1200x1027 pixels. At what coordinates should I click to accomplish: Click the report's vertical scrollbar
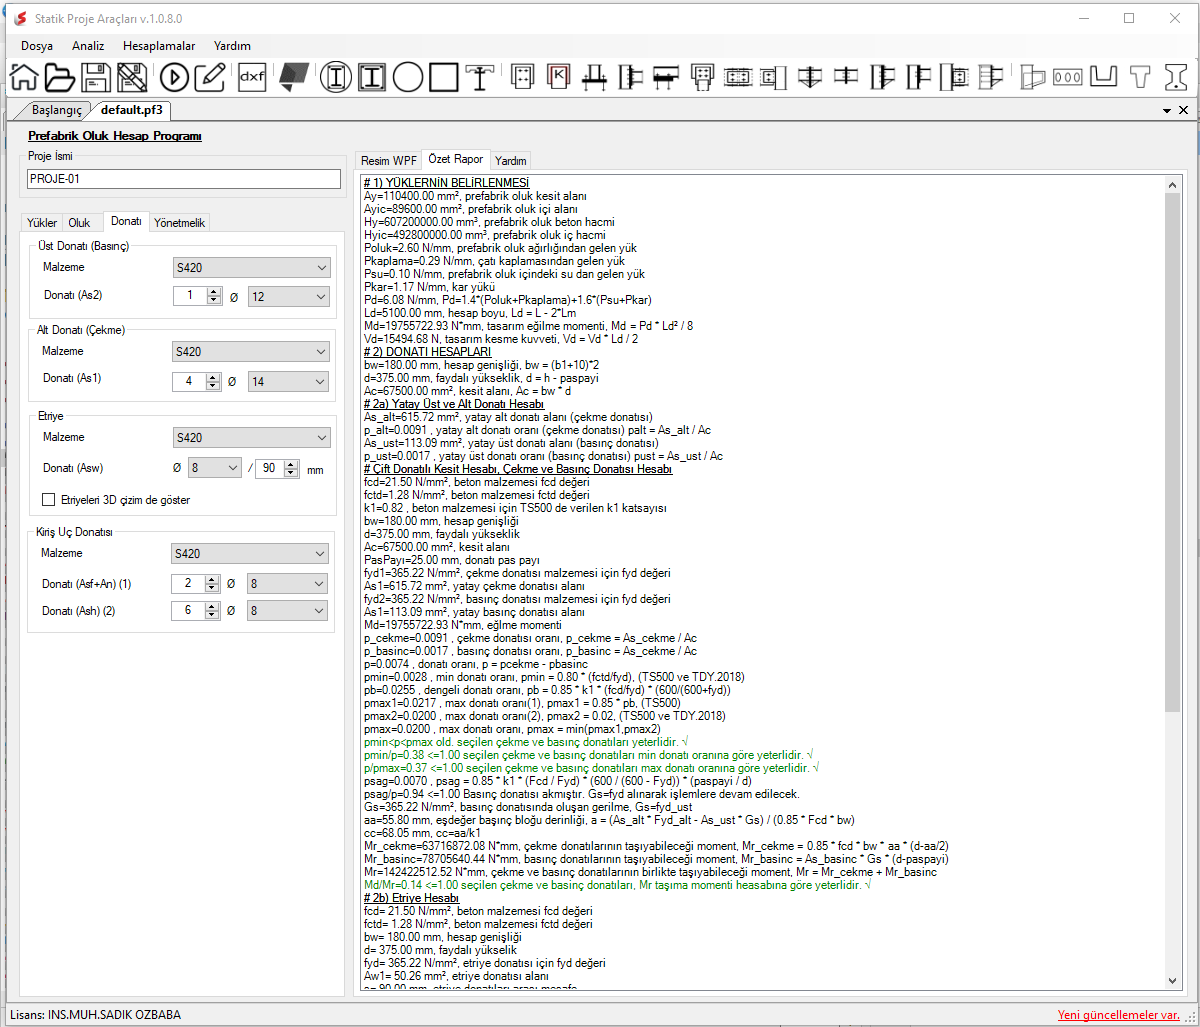pos(1174,582)
